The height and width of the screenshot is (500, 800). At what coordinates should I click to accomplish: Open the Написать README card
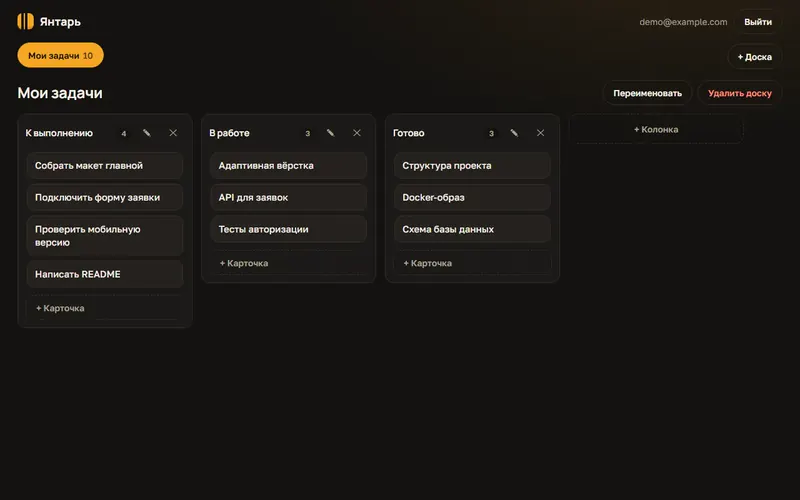(105, 274)
